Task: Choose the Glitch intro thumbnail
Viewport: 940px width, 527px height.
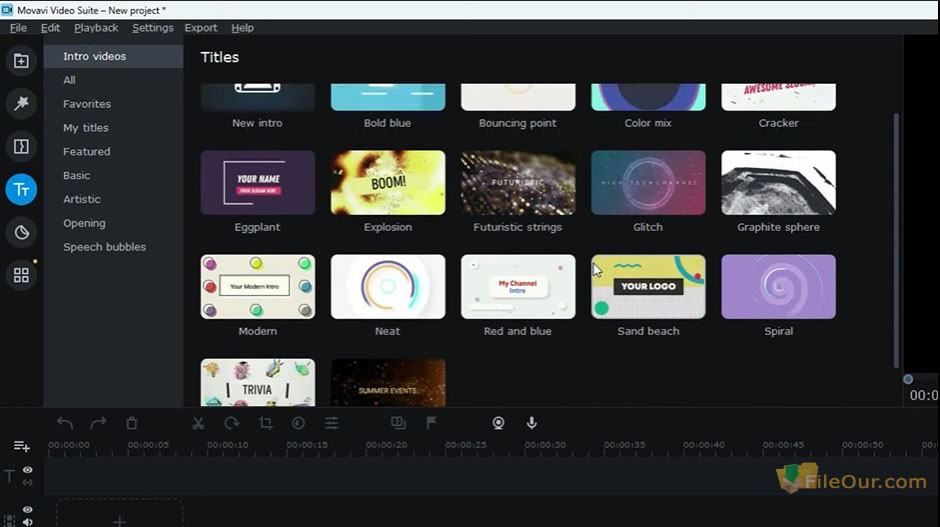Action: click(648, 182)
